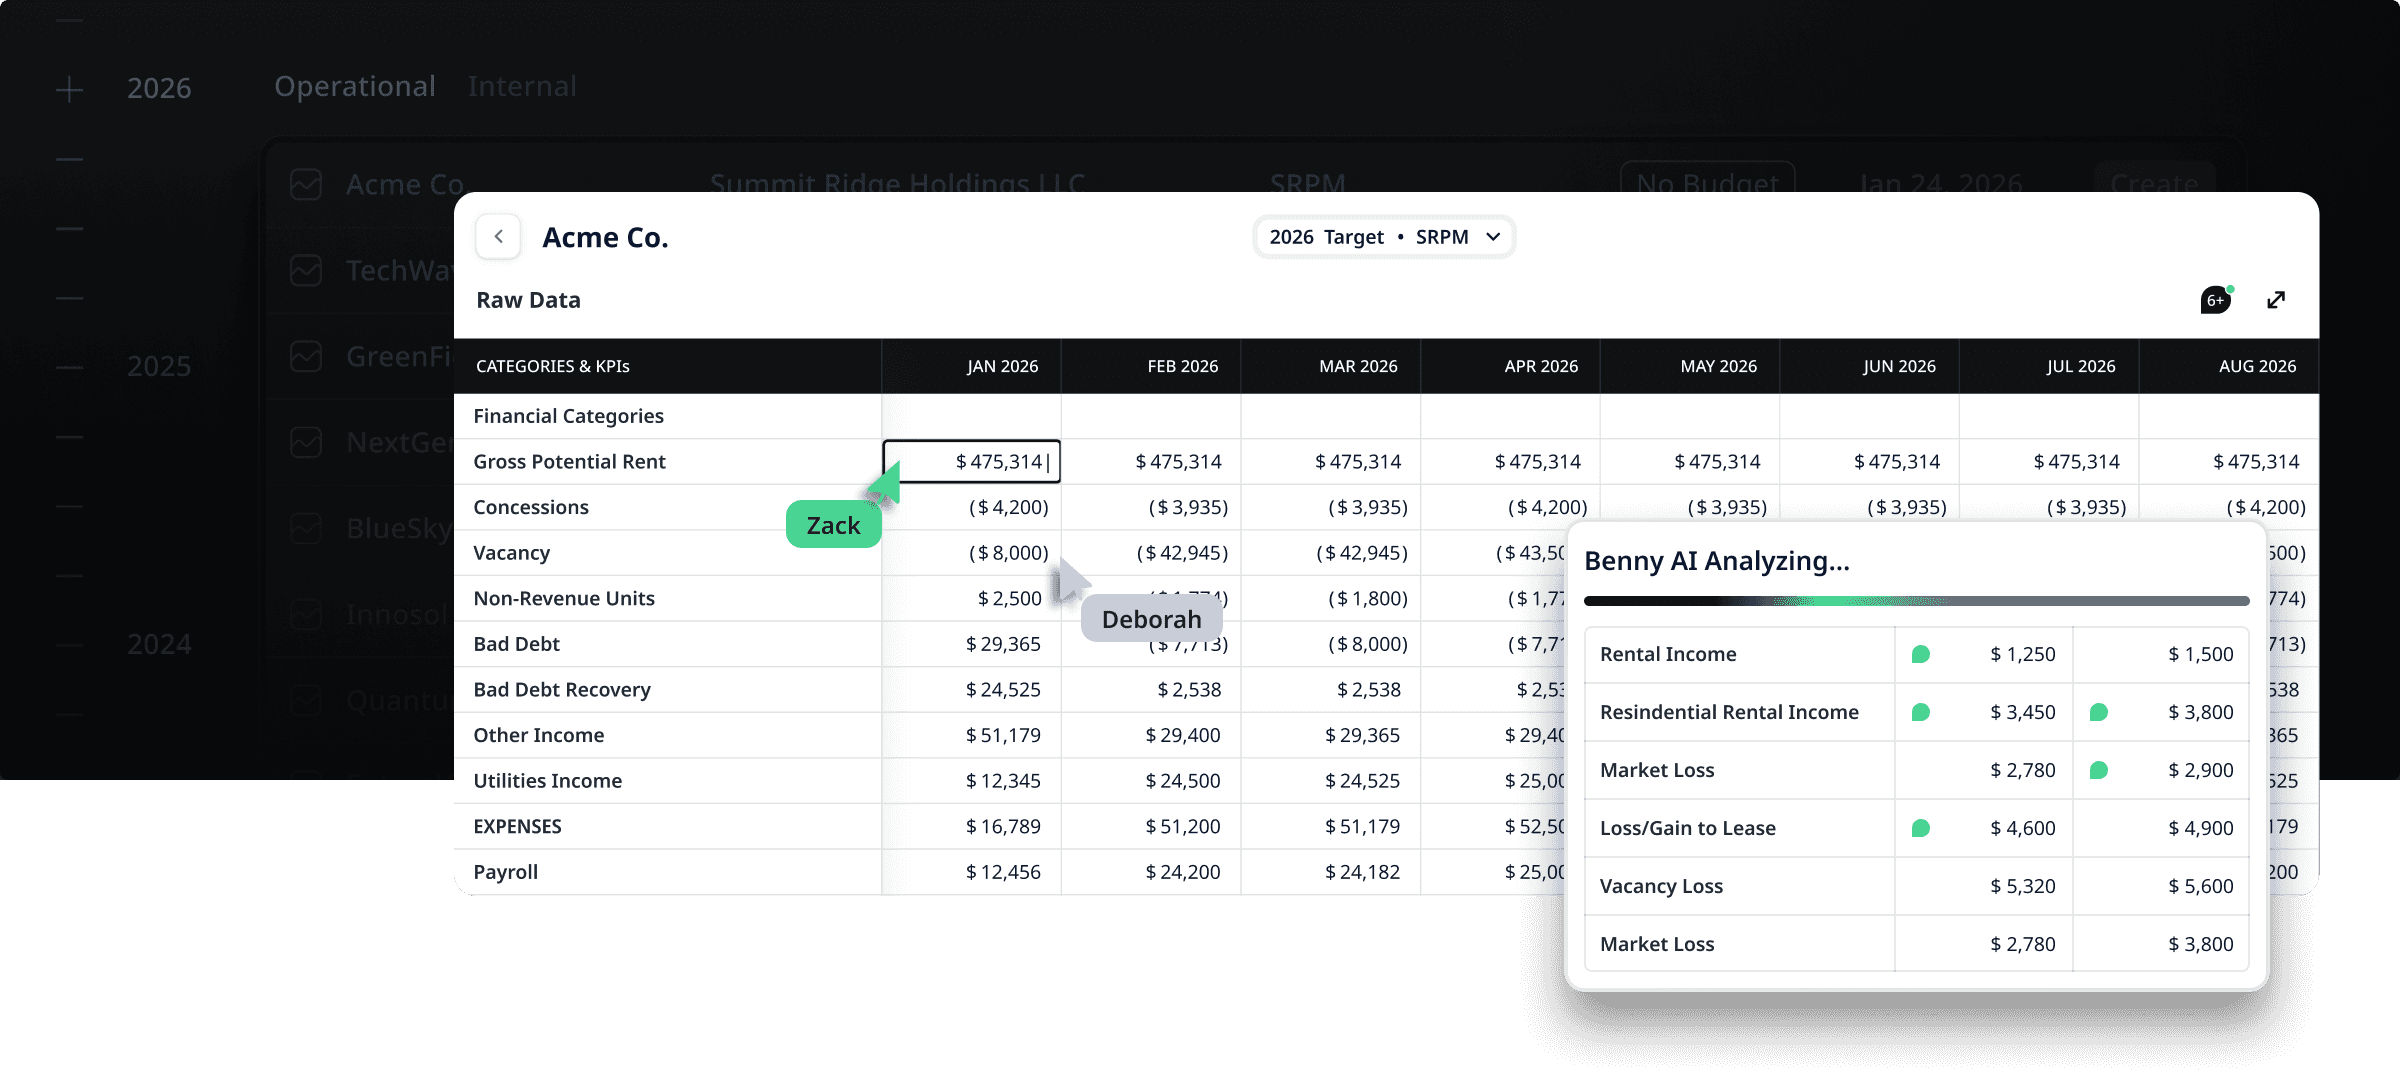2400x1080 pixels.
Task: Collapse the 2024 year section
Action: (x=69, y=645)
